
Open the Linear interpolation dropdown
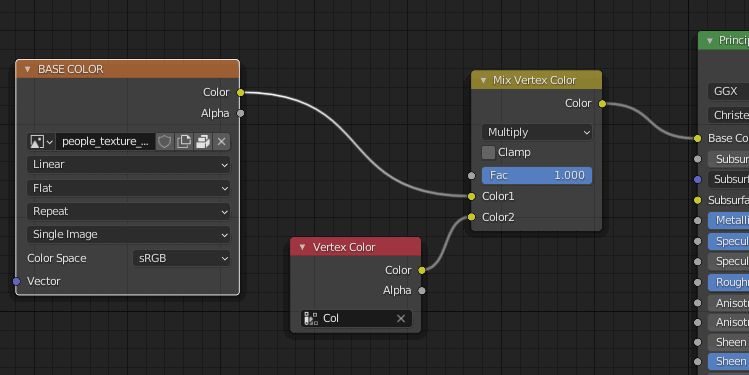pyautogui.click(x=128, y=164)
